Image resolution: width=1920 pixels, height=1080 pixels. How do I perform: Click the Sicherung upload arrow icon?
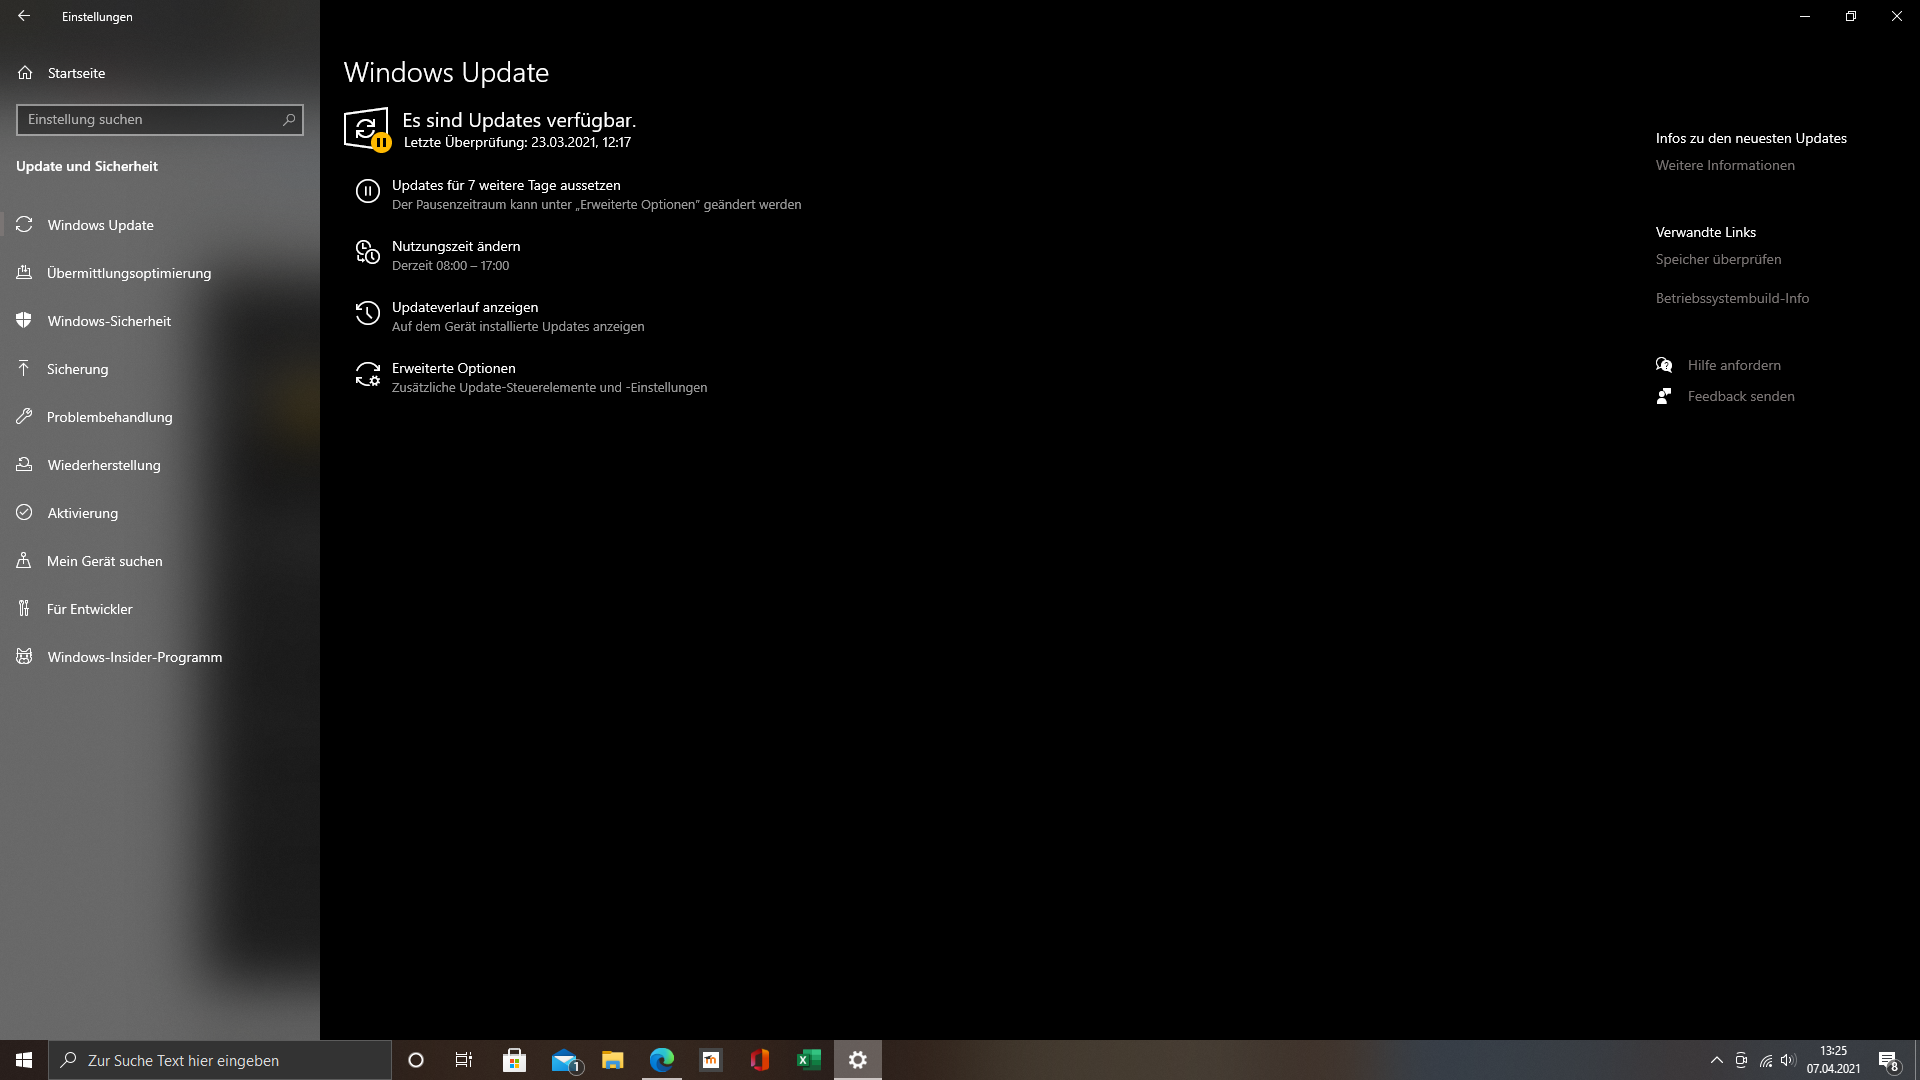click(x=24, y=368)
